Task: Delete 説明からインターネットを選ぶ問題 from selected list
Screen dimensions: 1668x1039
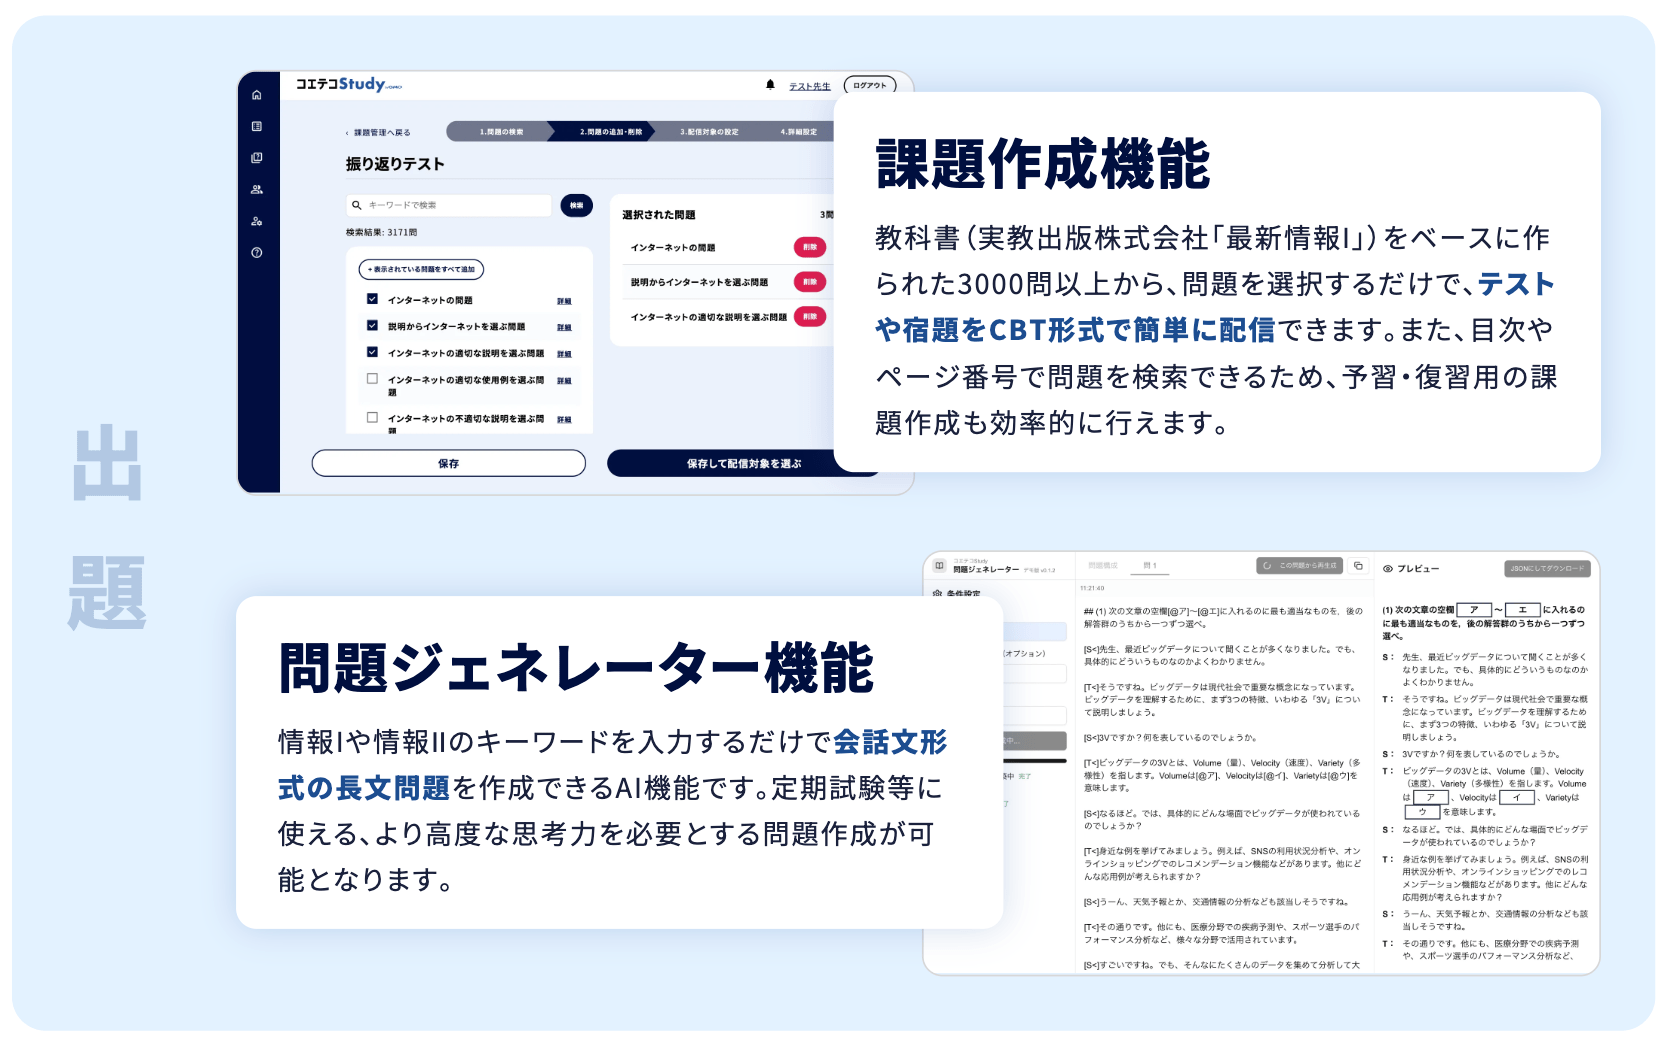Action: click(810, 282)
